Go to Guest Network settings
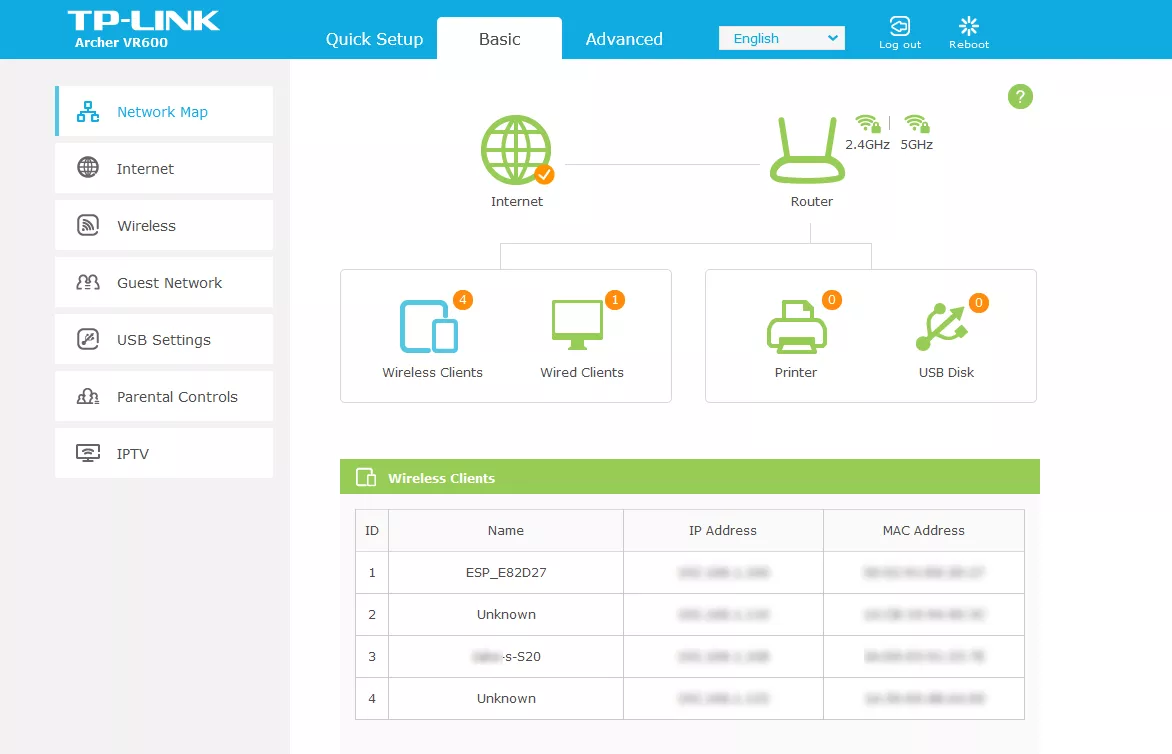This screenshot has width=1172, height=754. (x=164, y=282)
